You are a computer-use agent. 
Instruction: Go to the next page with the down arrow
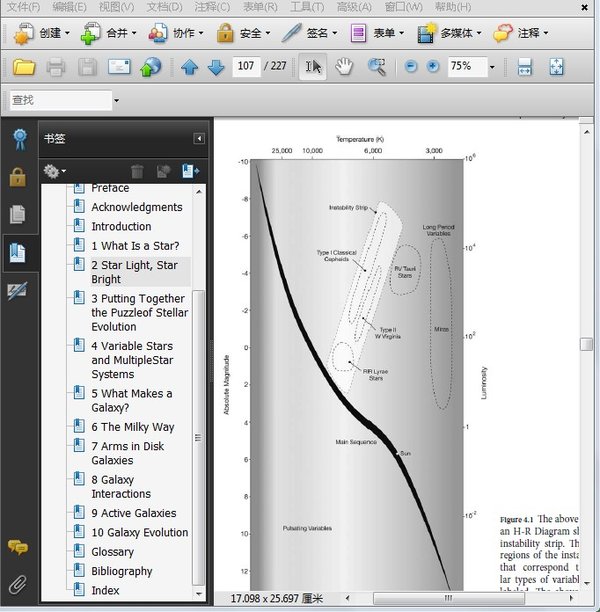click(215, 68)
